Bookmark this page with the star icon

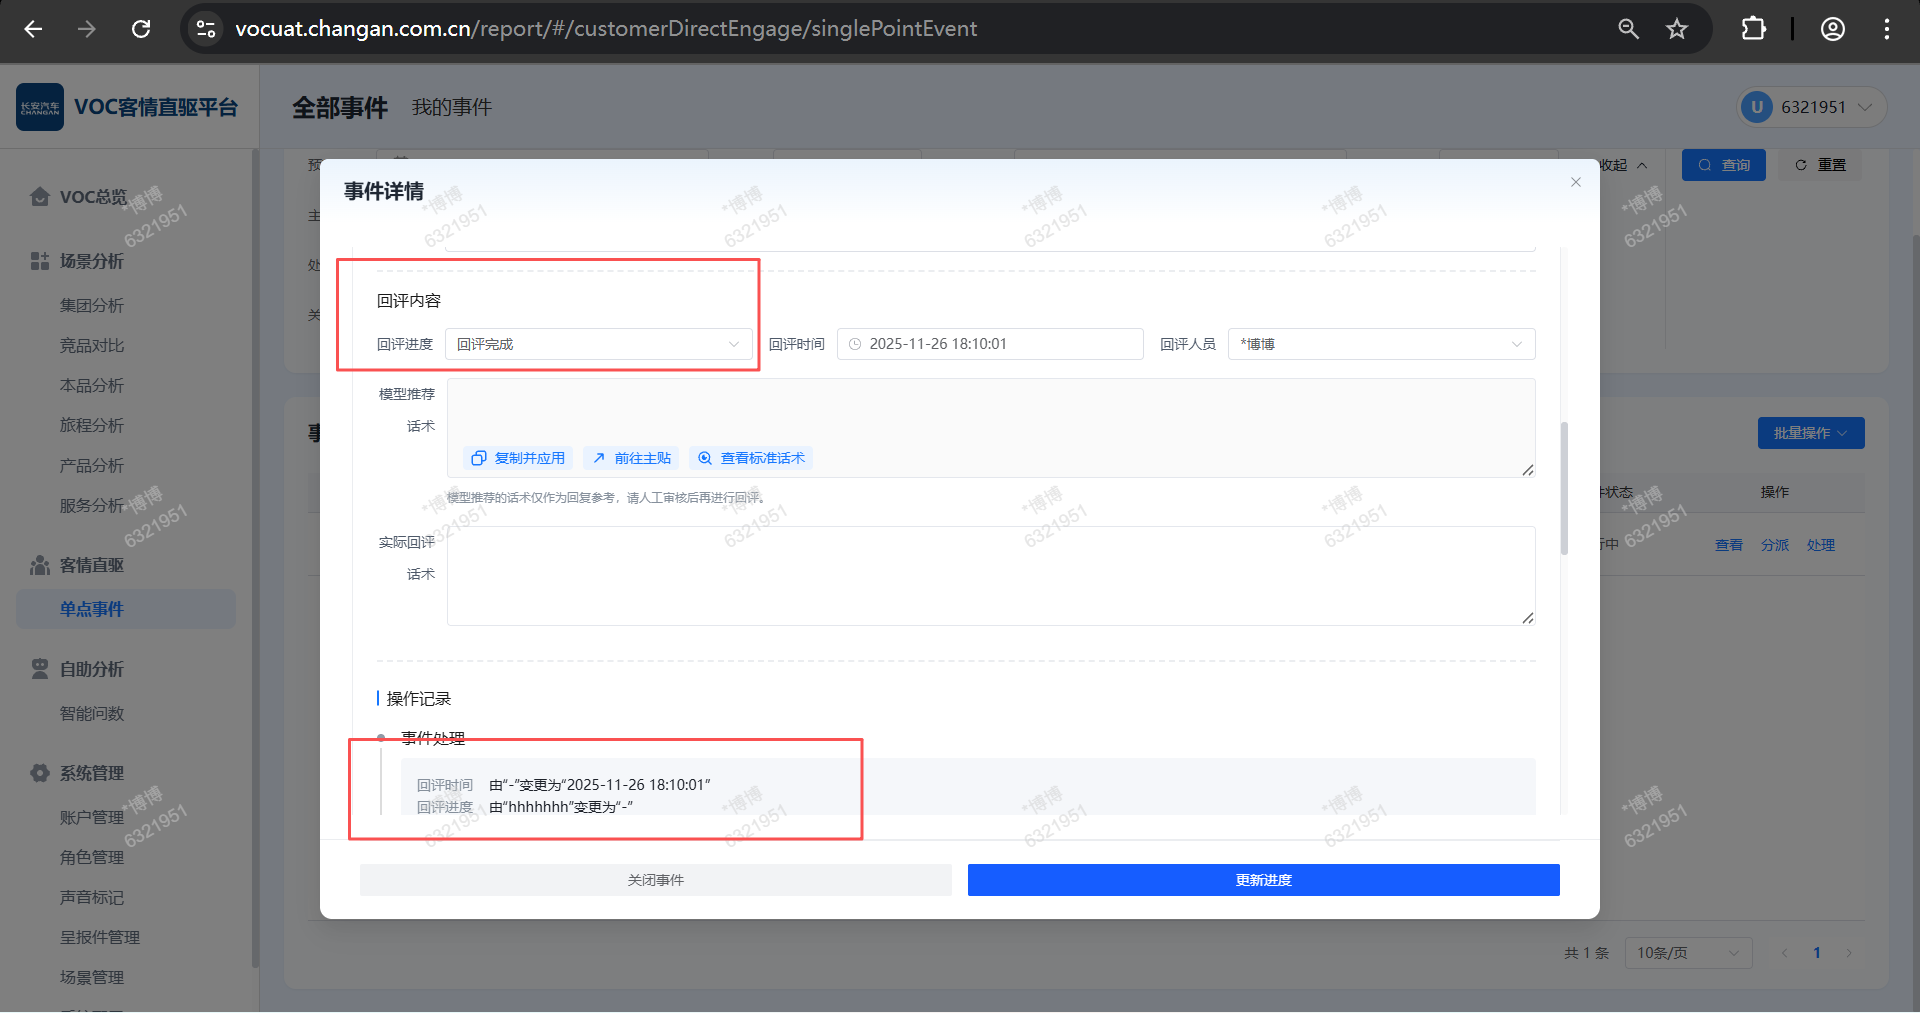click(x=1677, y=29)
